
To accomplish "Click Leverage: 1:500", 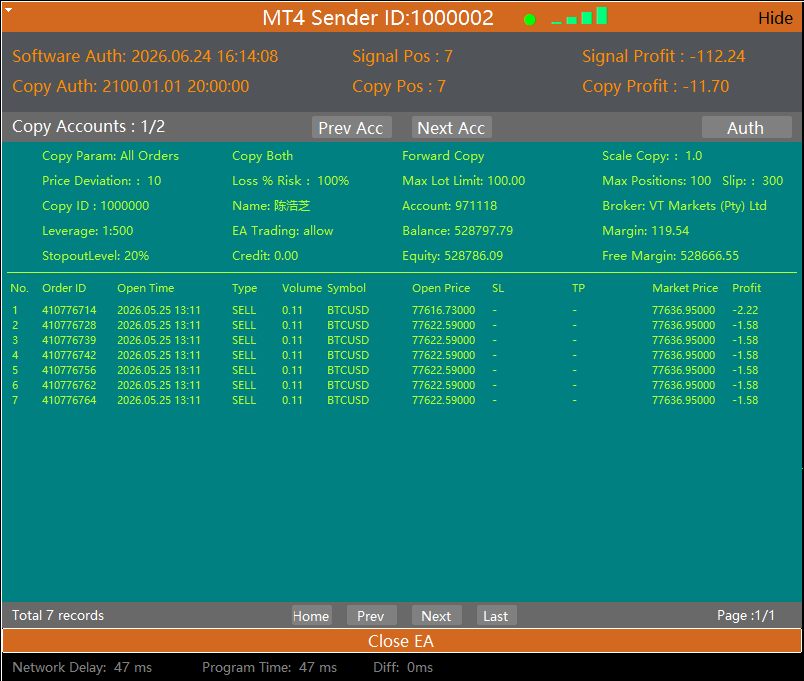I will point(87,231).
